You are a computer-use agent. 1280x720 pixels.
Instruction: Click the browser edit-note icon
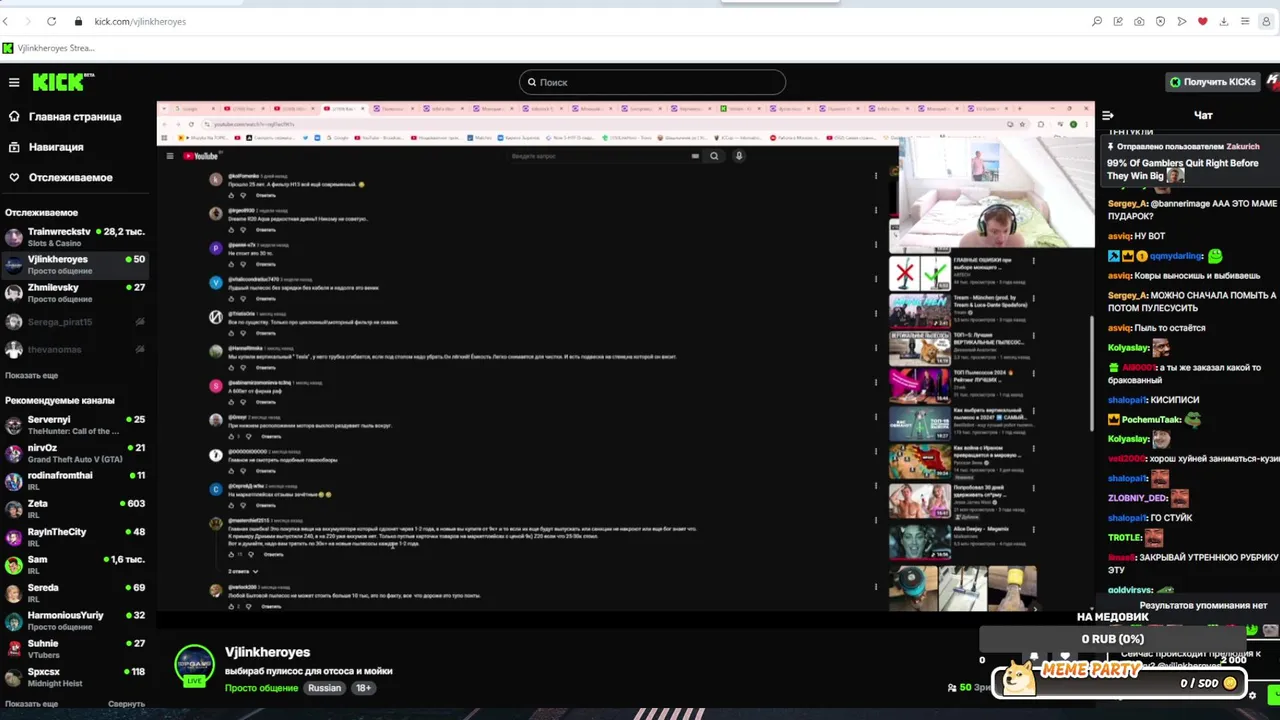[1118, 21]
